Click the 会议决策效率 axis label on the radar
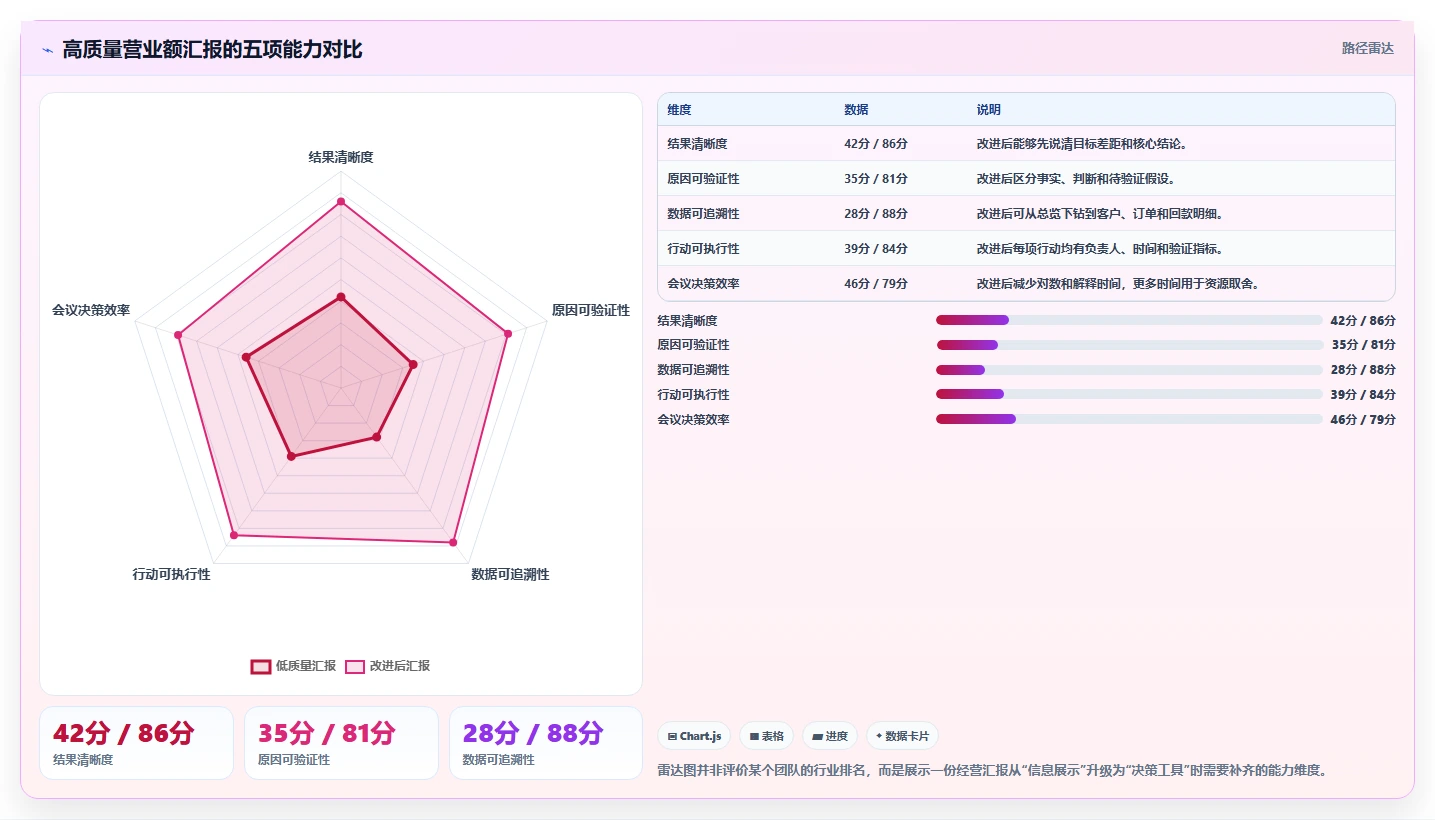This screenshot has height=820, width=1435. pyautogui.click(x=91, y=310)
